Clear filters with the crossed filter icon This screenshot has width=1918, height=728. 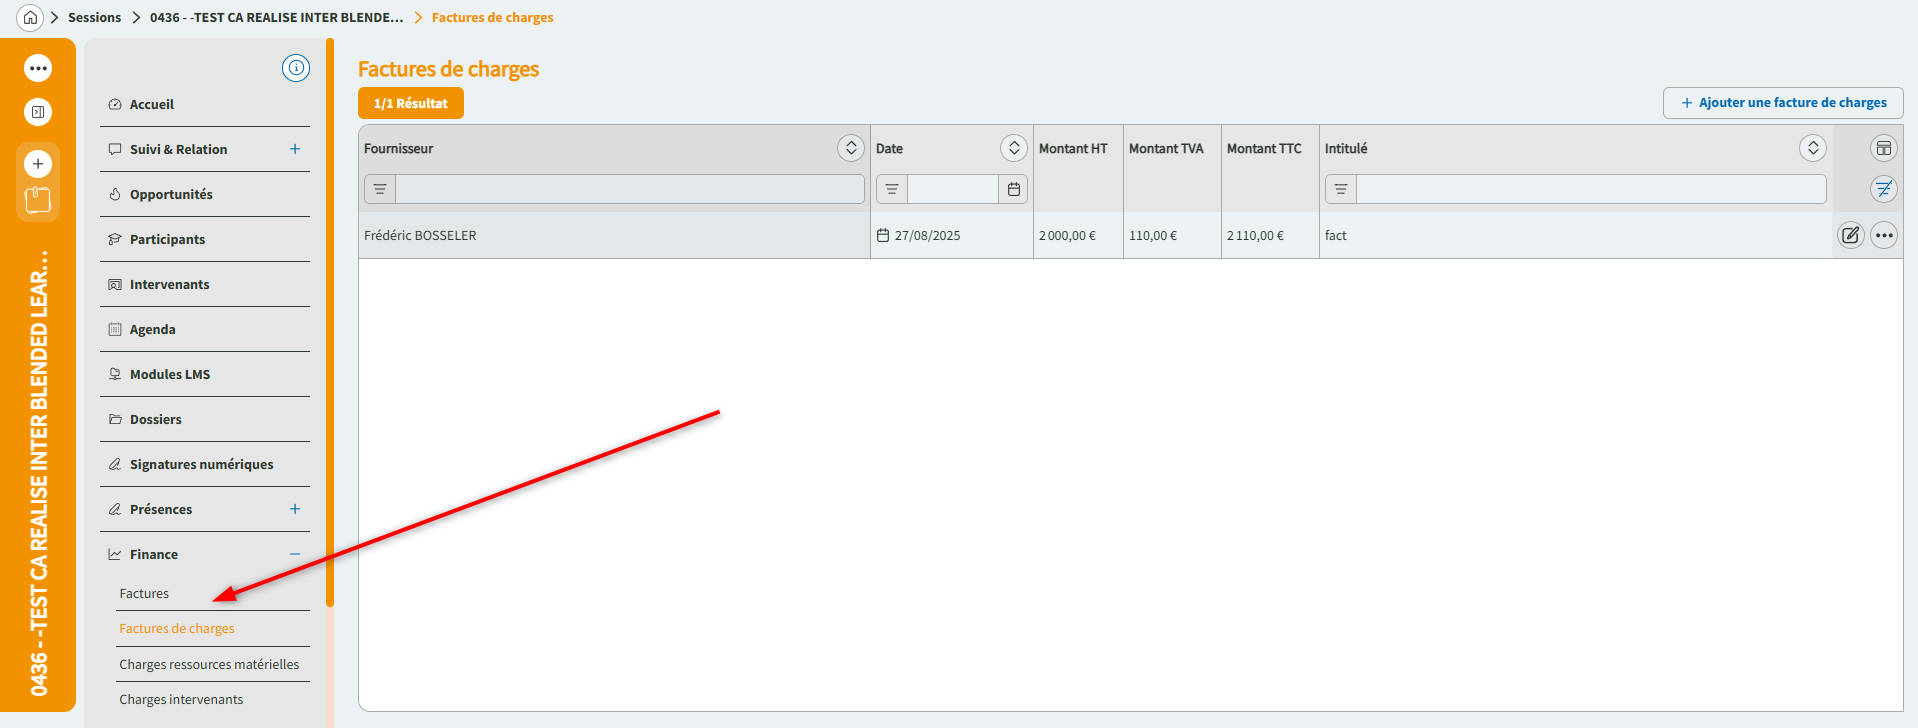click(1883, 189)
